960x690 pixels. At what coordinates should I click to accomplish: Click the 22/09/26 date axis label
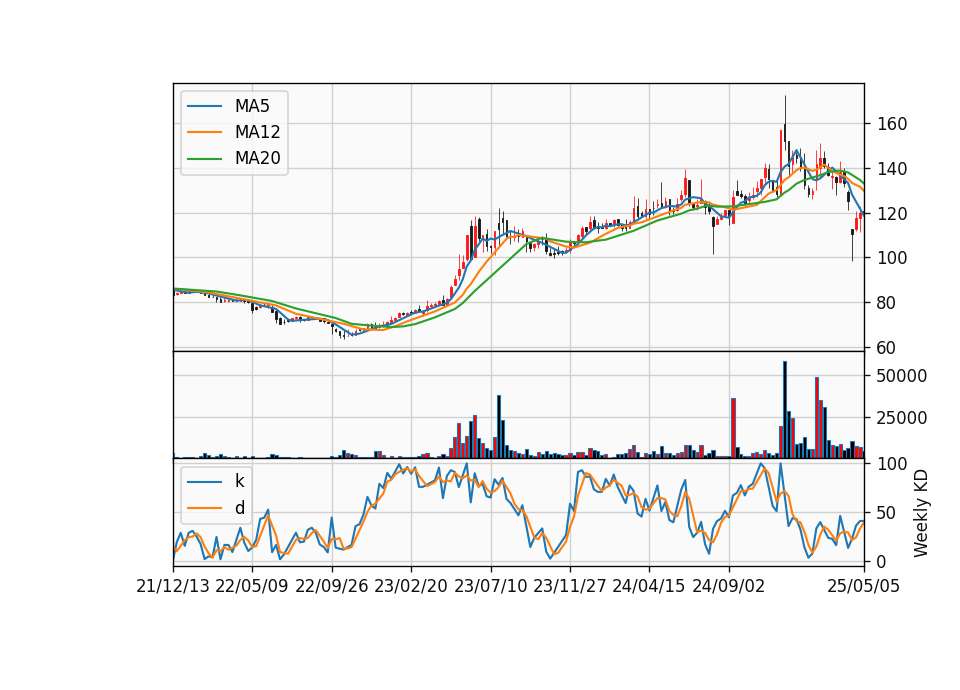pos(332,587)
